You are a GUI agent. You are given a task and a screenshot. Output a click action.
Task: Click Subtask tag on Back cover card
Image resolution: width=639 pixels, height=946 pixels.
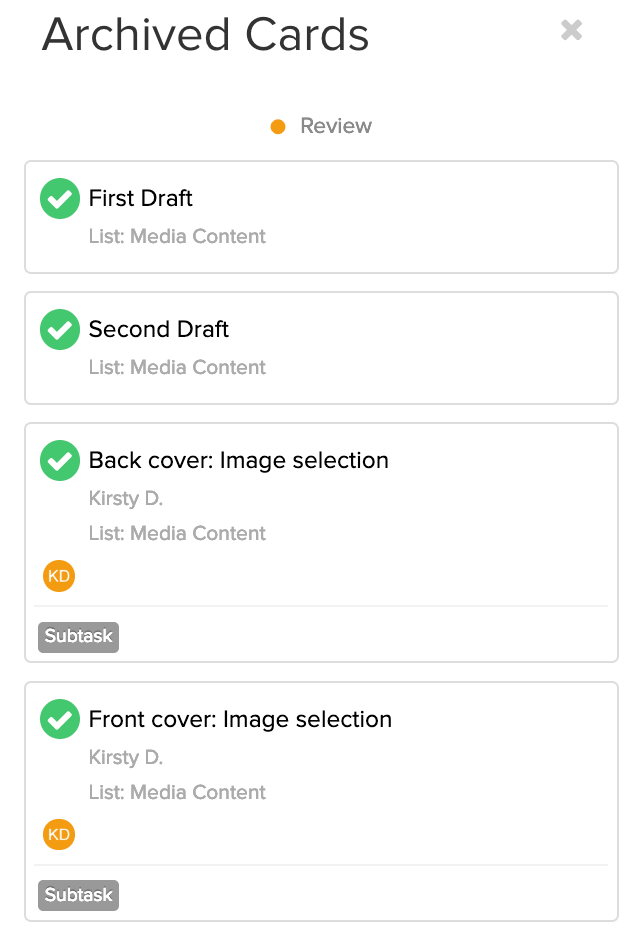click(78, 637)
